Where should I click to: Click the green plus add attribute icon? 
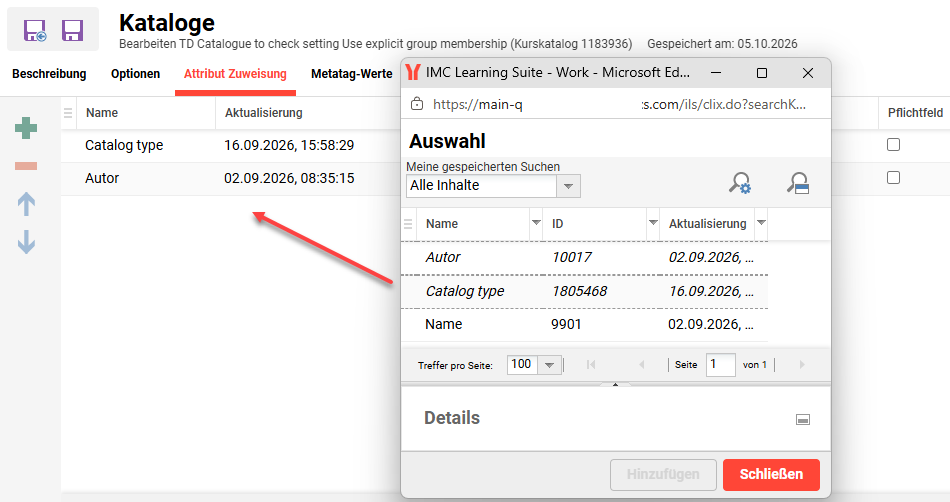(26, 128)
